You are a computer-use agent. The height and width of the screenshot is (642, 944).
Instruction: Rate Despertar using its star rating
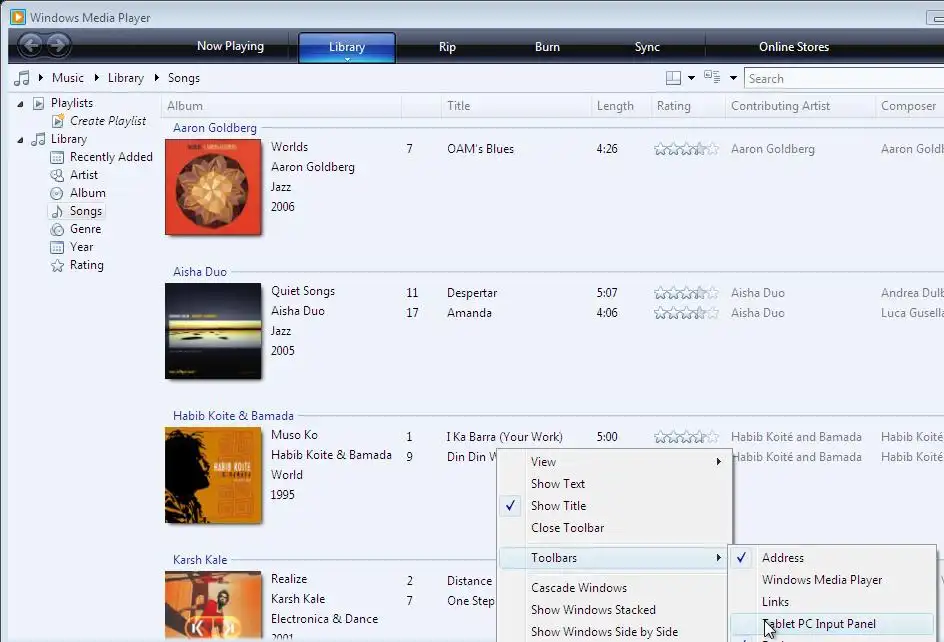click(x=686, y=293)
